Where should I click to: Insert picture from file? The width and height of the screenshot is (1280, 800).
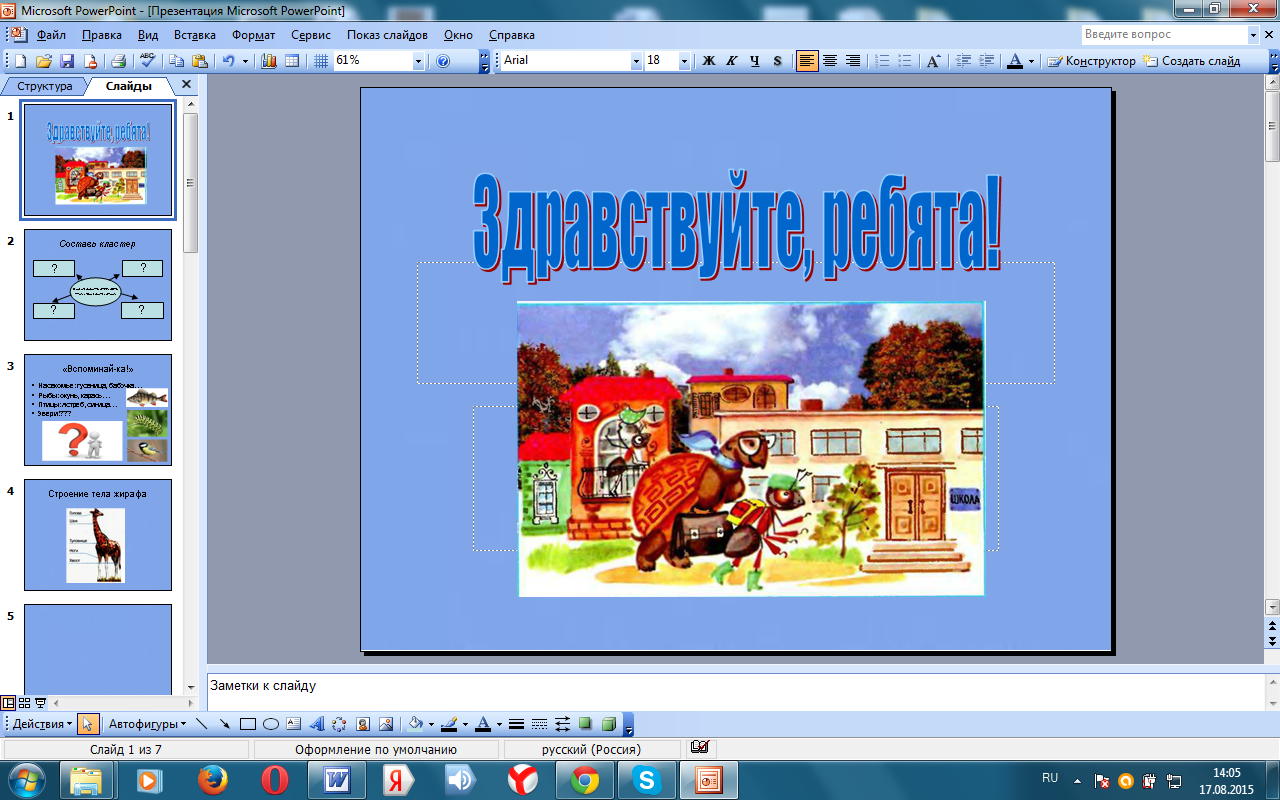click(386, 724)
